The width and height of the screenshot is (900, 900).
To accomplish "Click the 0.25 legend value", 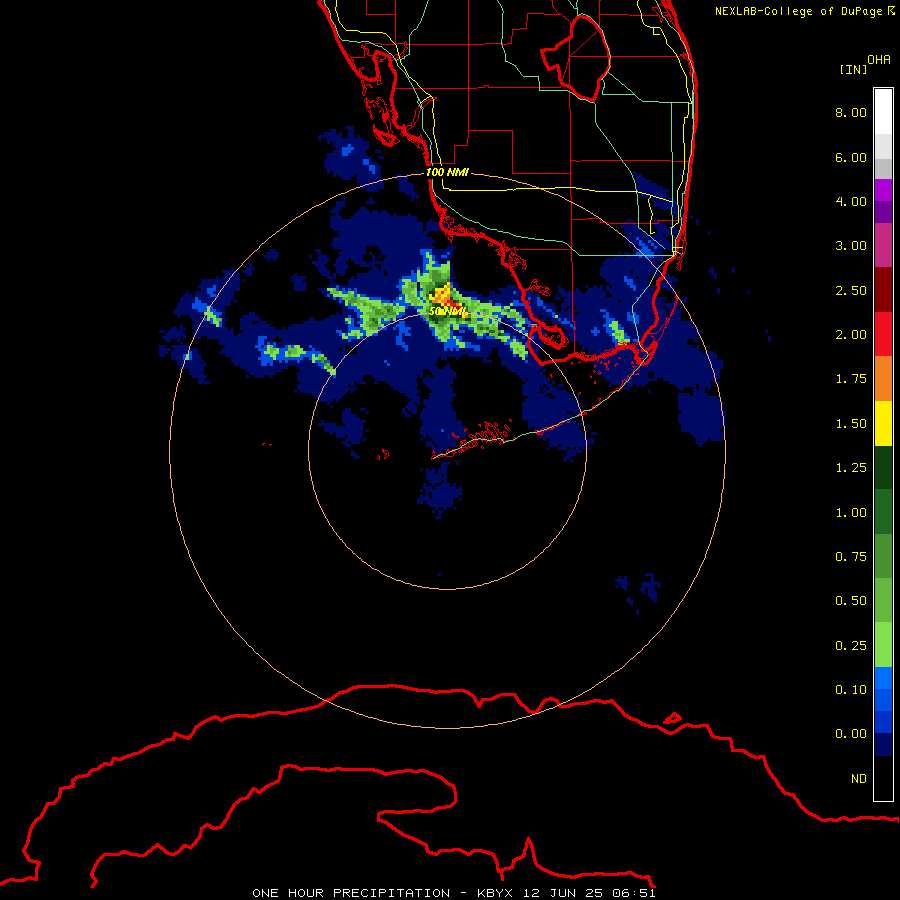I will [x=851, y=646].
